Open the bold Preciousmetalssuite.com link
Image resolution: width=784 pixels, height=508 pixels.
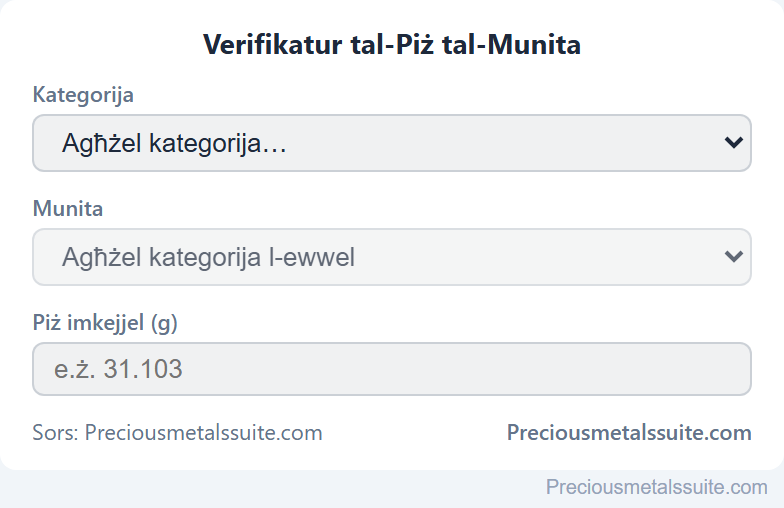[x=629, y=432]
